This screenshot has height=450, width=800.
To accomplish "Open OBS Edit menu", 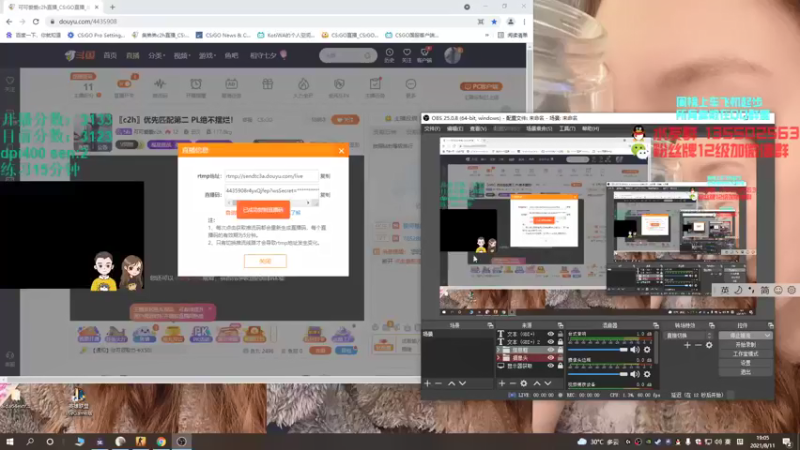I will coord(455,129).
